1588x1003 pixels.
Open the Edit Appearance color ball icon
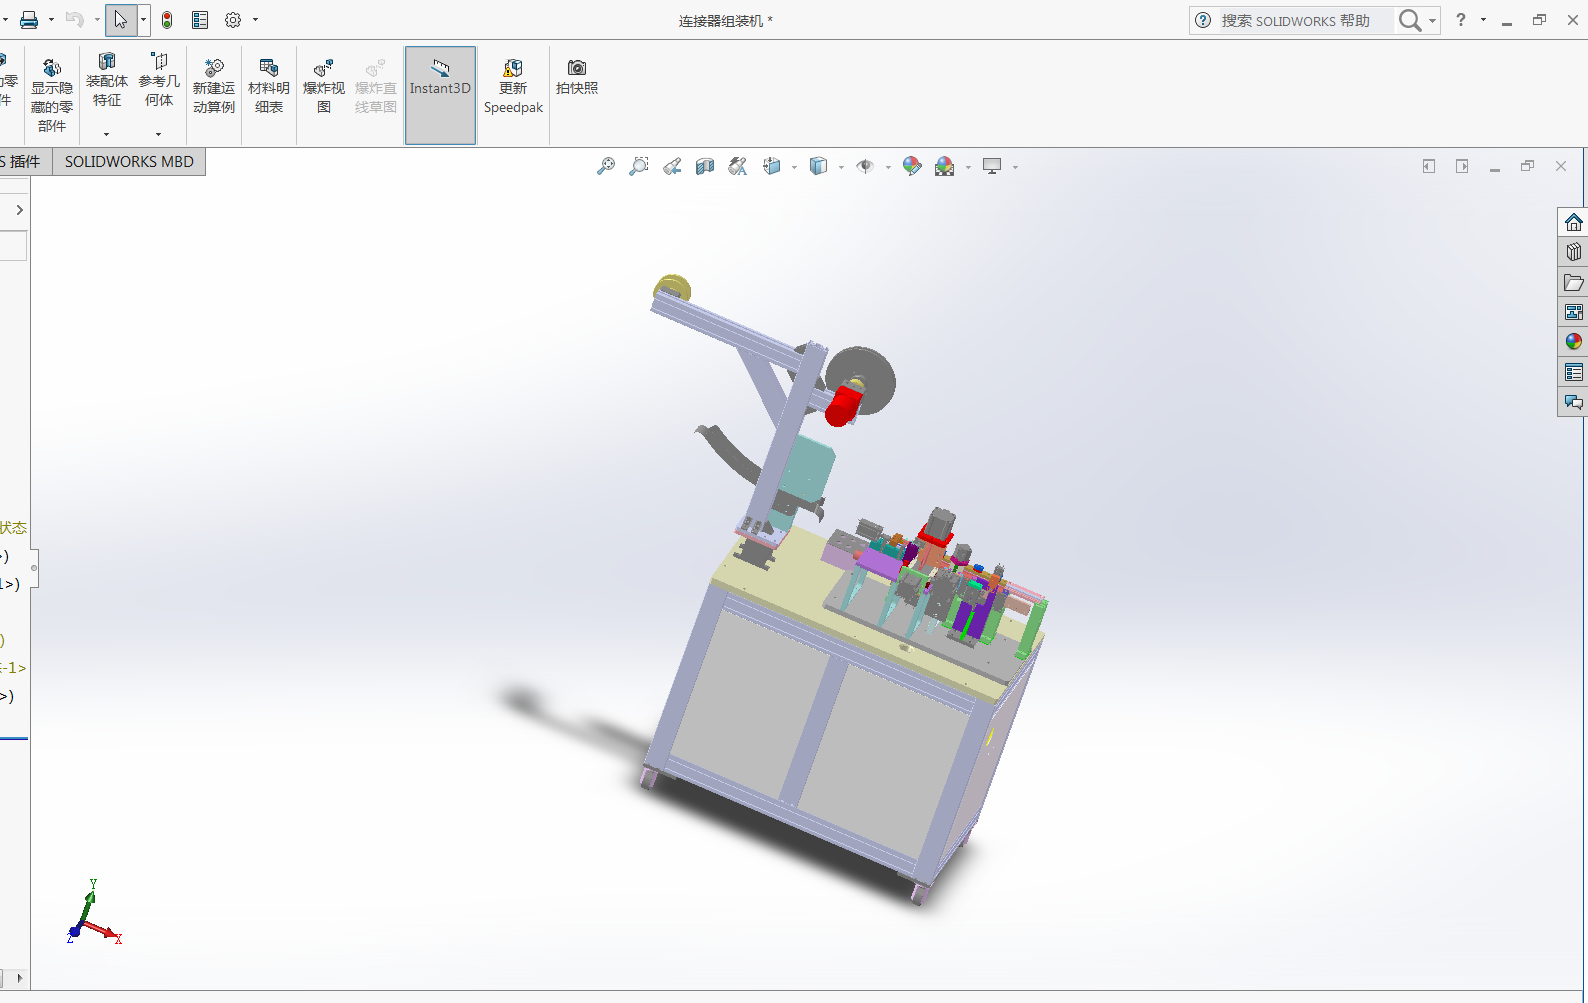pos(911,167)
